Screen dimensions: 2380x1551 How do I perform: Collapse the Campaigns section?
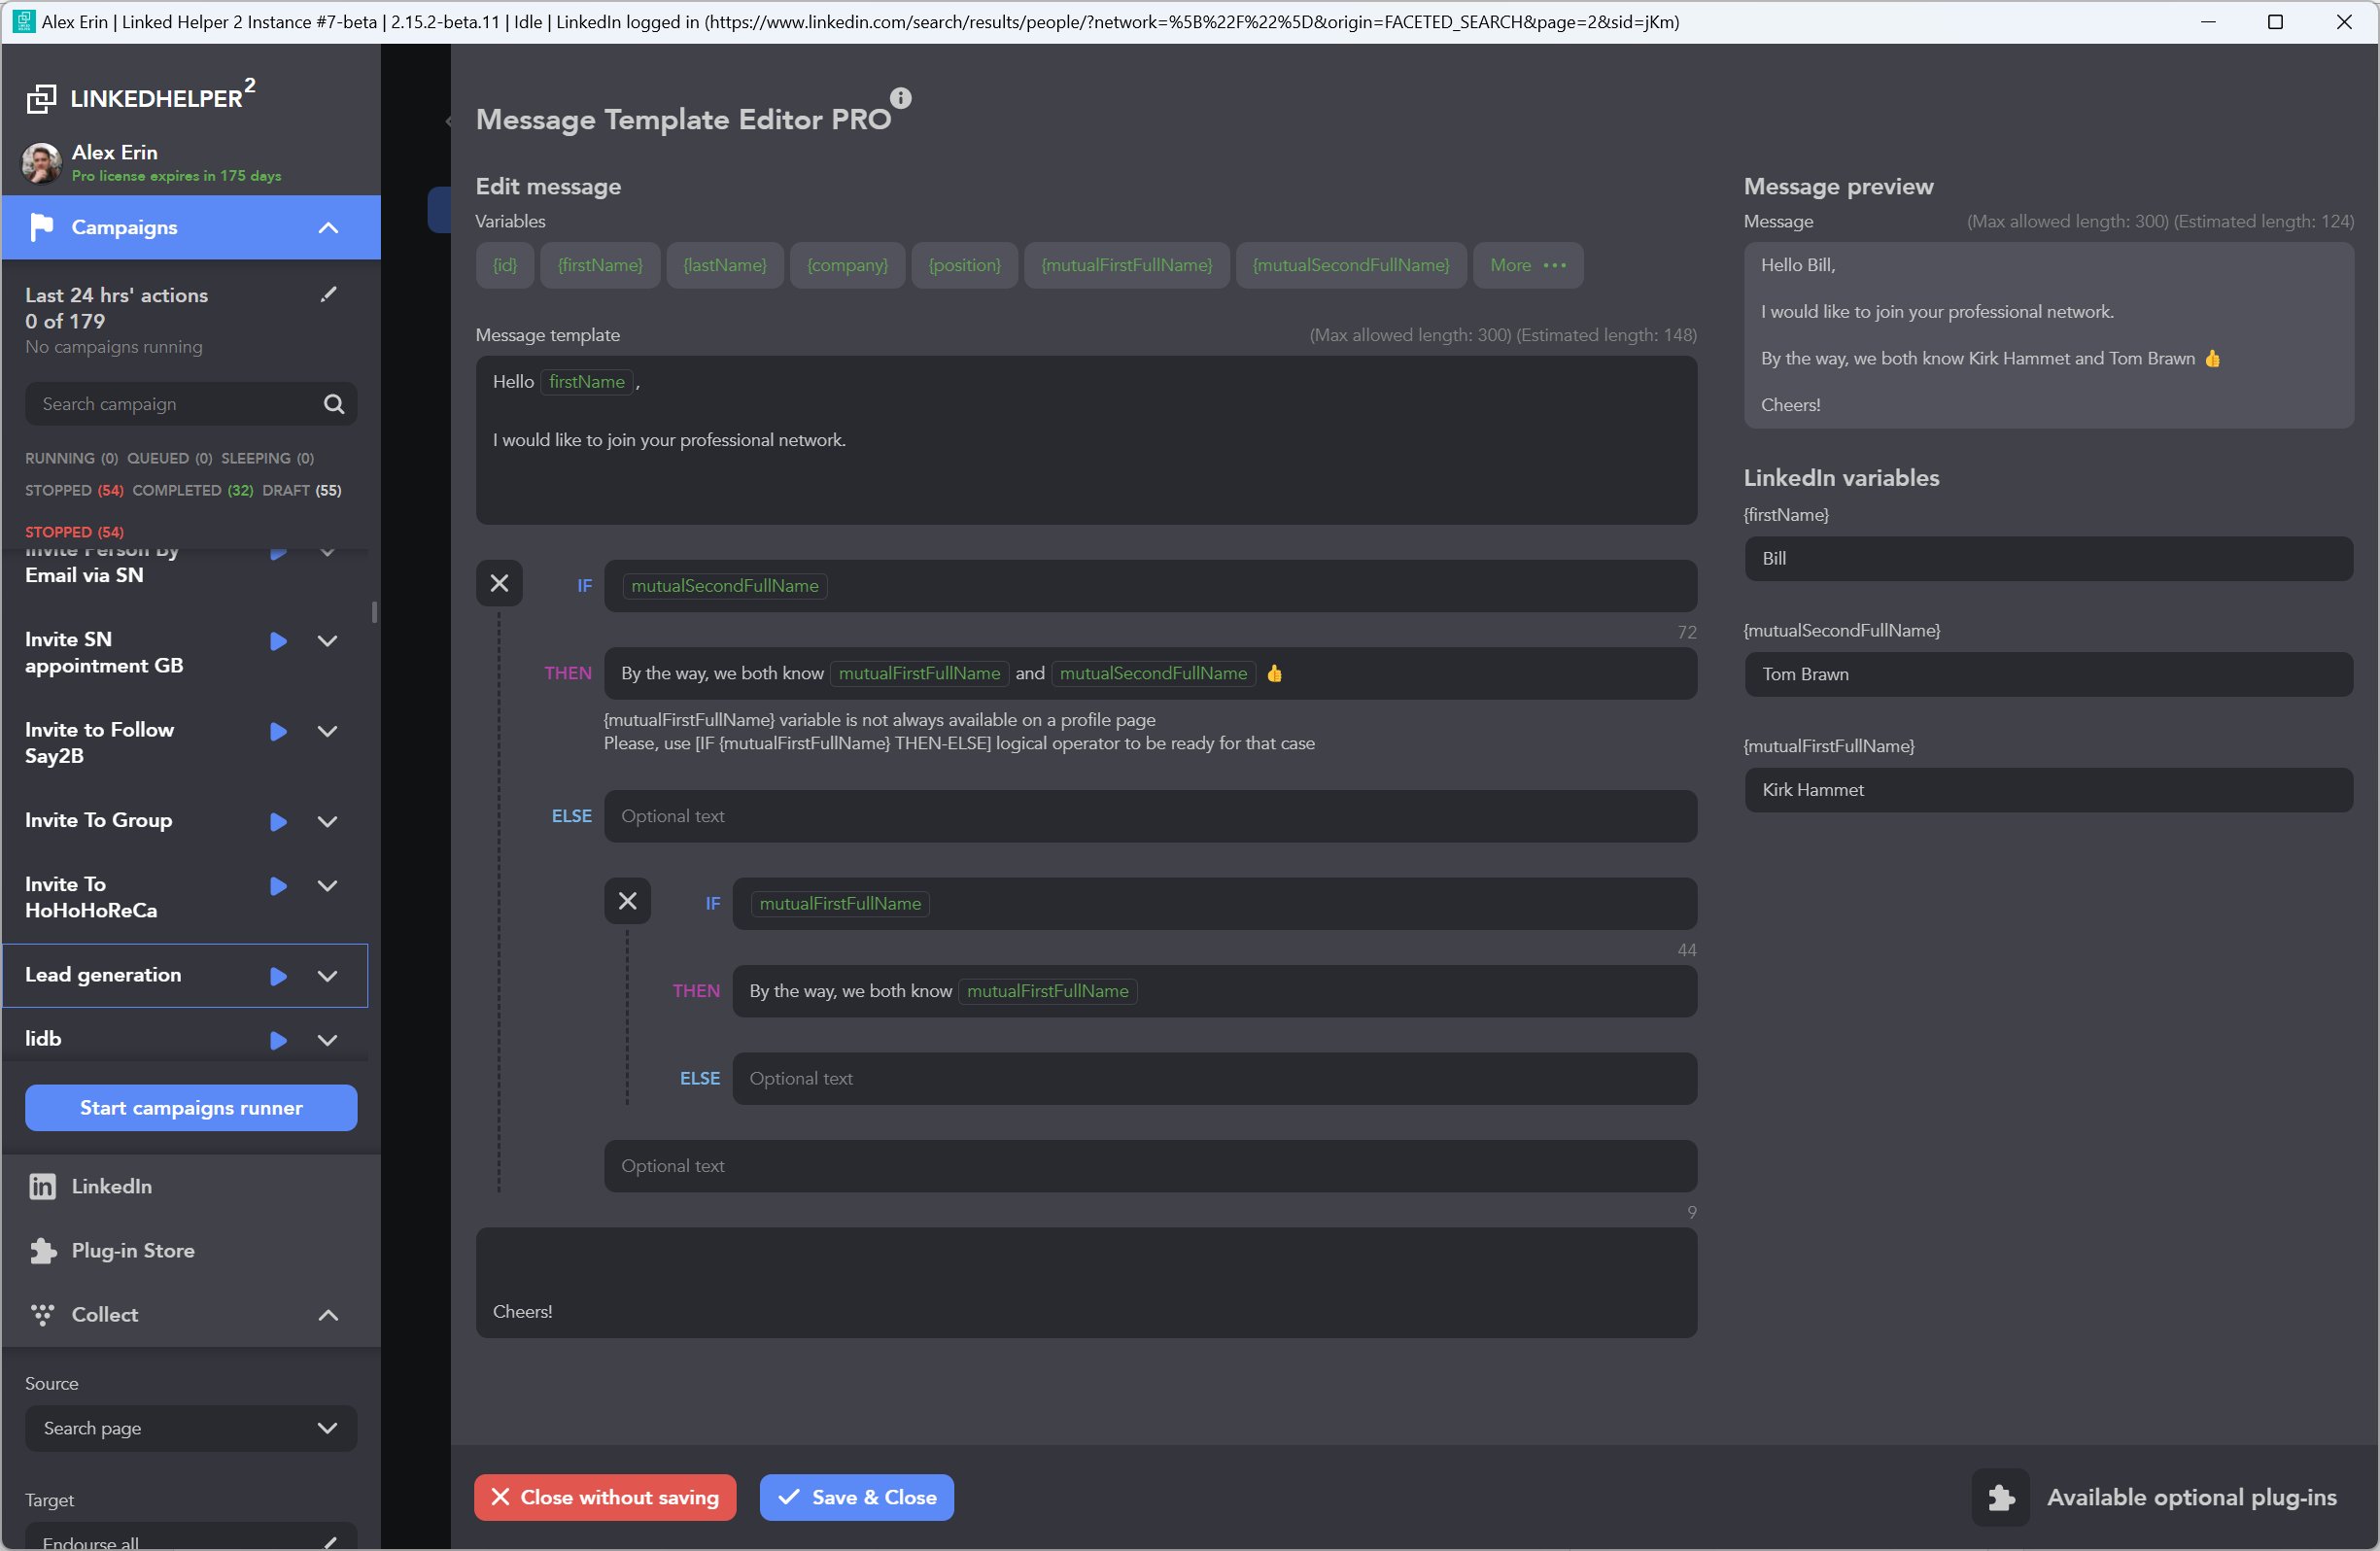pos(327,227)
